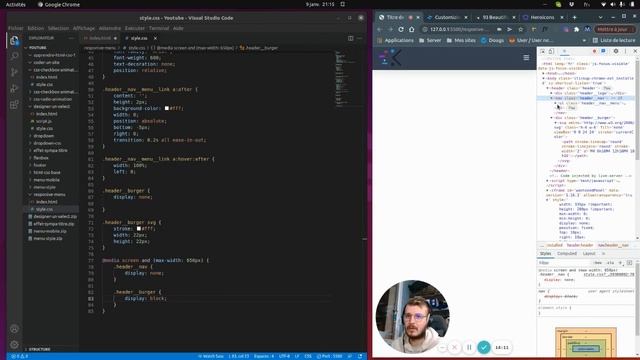640x360 pixels.
Task: Collapse the responsive-menu folder
Action: [x=49, y=195]
